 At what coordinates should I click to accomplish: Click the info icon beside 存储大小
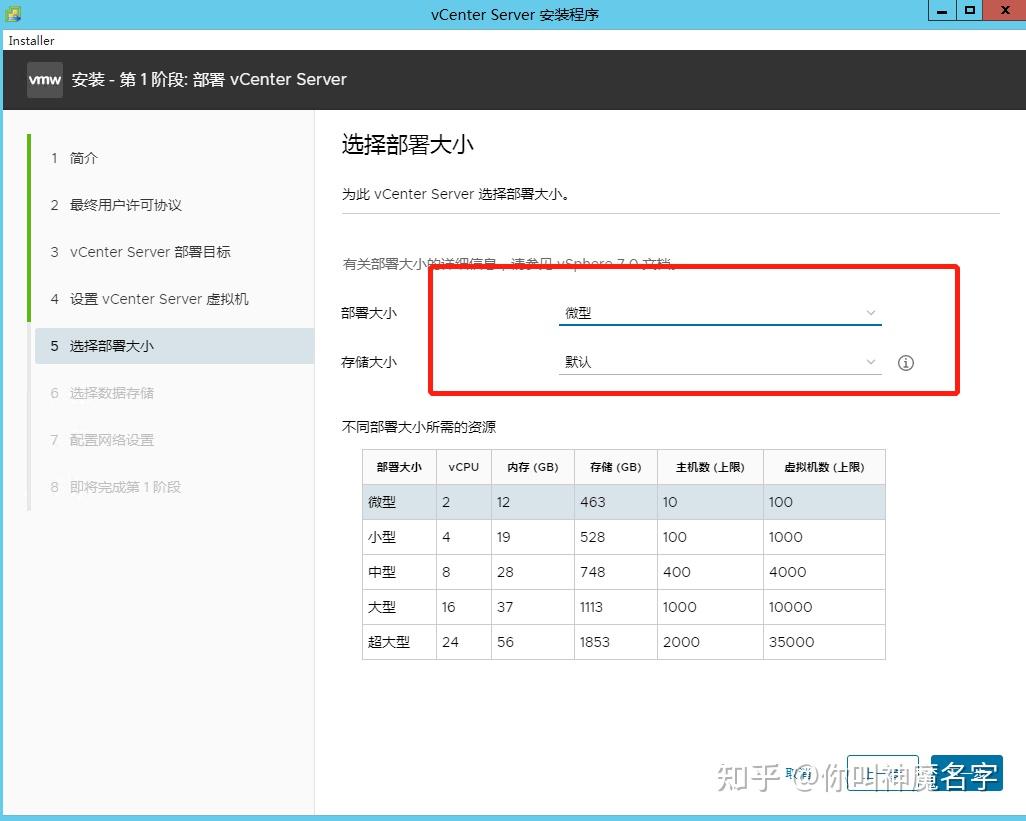coord(905,363)
